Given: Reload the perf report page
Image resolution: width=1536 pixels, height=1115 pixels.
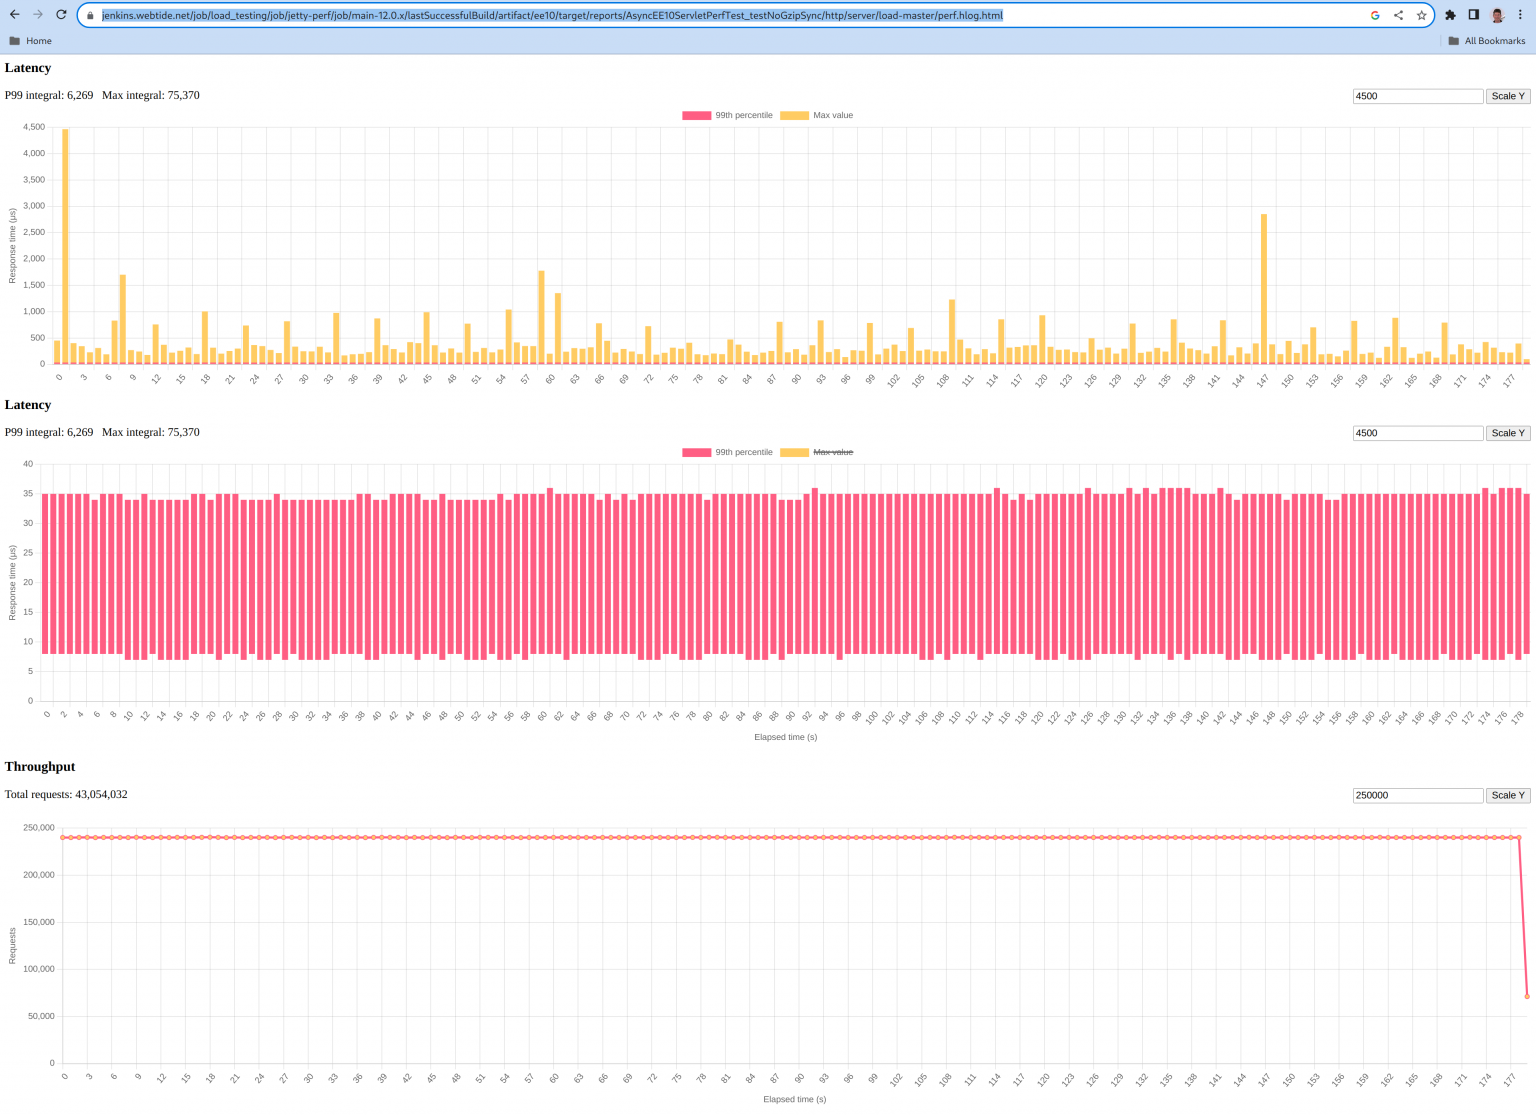Looking at the screenshot, I should pos(61,14).
